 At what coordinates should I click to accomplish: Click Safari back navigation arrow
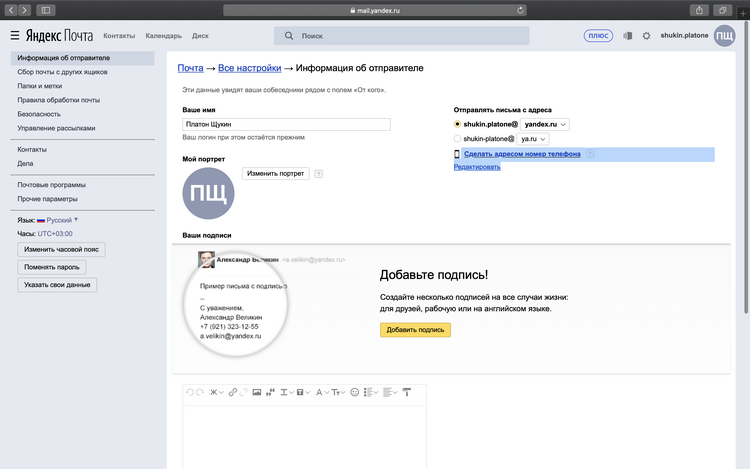tap(11, 10)
